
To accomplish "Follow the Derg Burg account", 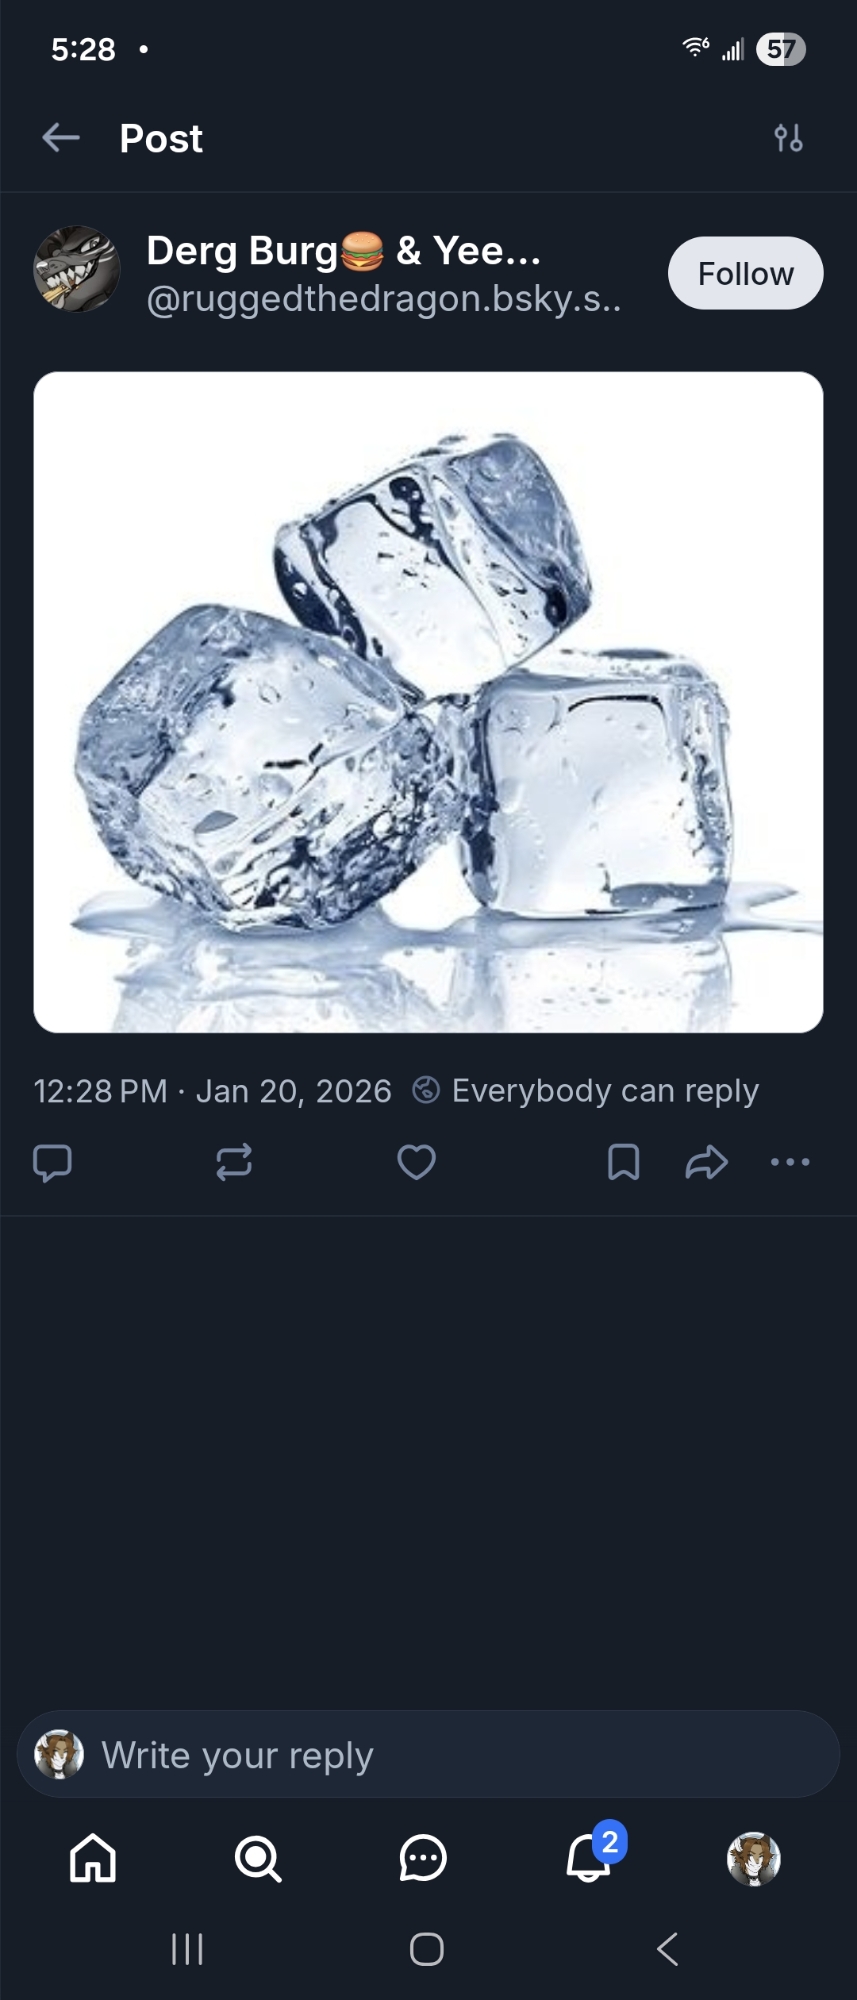I will click(745, 273).
